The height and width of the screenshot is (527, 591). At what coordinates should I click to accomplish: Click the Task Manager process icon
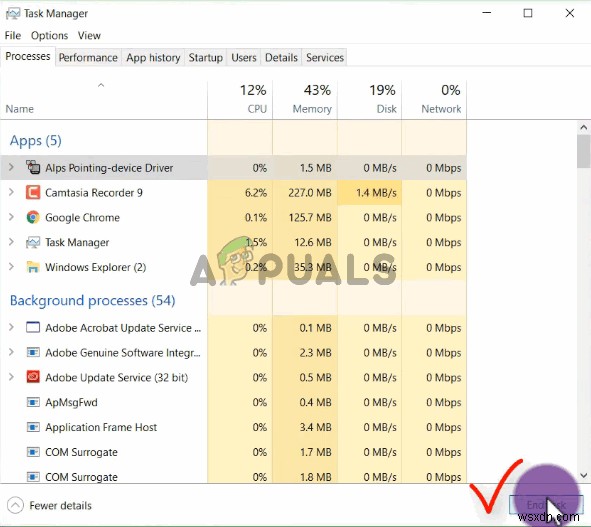click(x=33, y=242)
